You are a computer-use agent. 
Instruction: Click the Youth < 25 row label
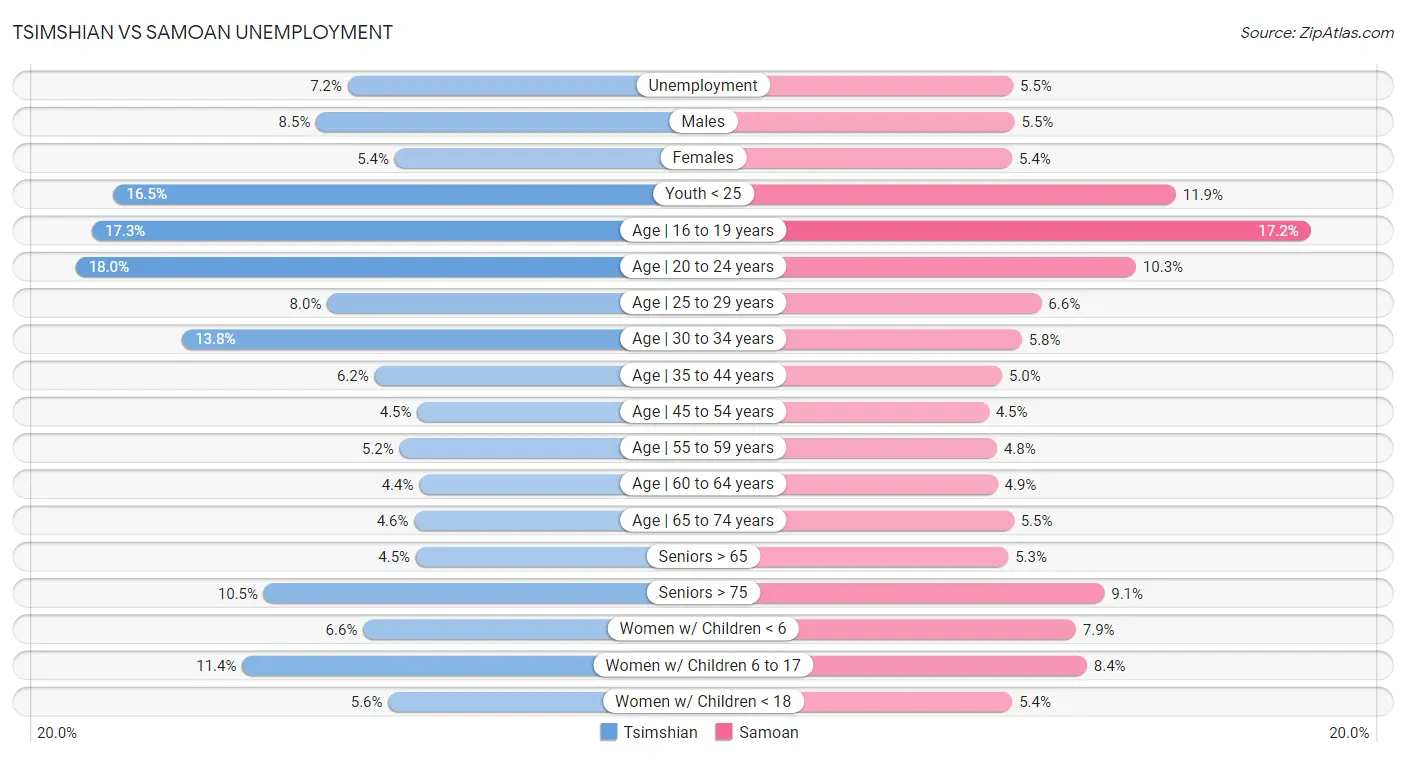[x=703, y=194]
